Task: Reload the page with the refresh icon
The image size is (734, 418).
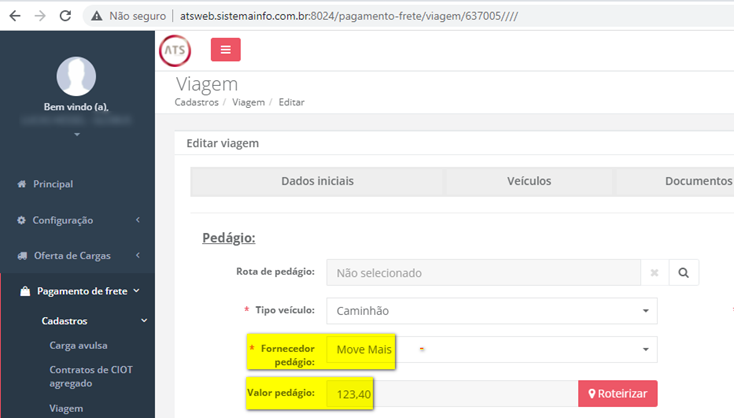Action: click(66, 16)
